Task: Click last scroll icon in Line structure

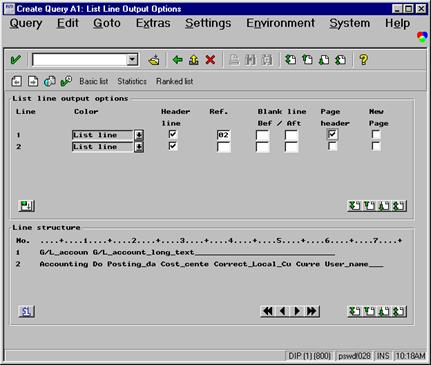Action: [x=399, y=312]
